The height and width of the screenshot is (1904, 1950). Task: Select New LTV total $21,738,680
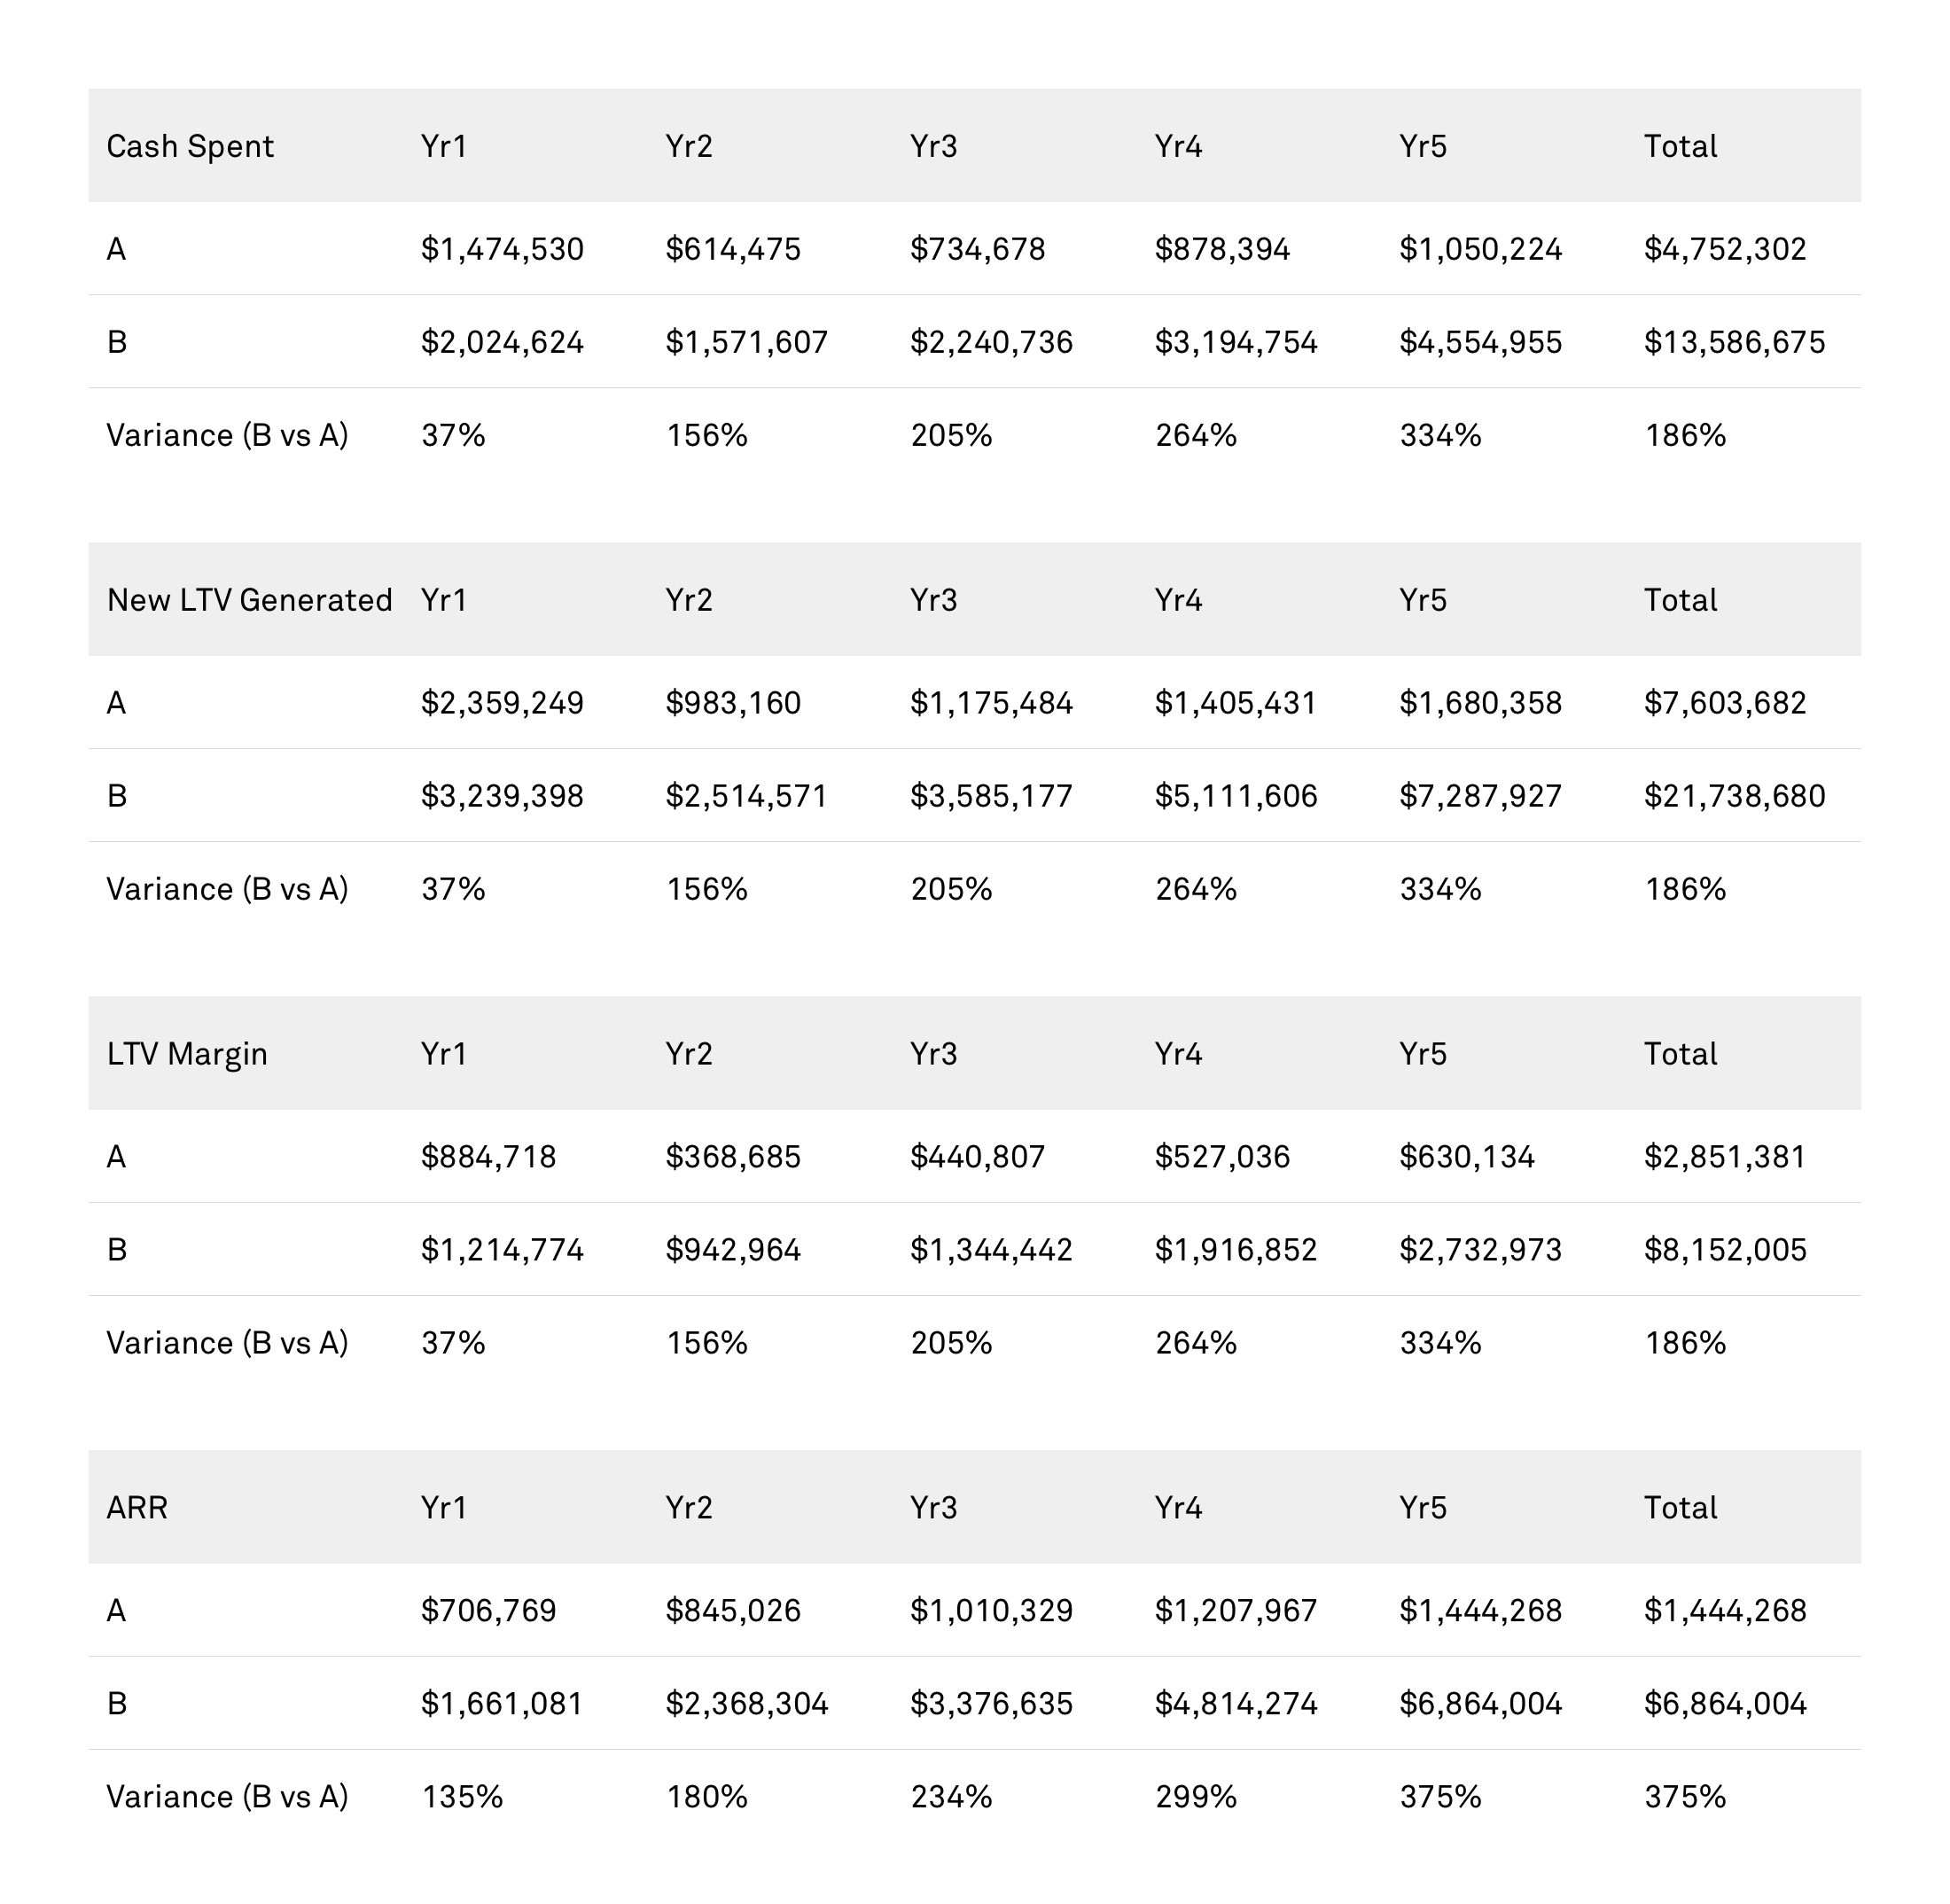1734,796
